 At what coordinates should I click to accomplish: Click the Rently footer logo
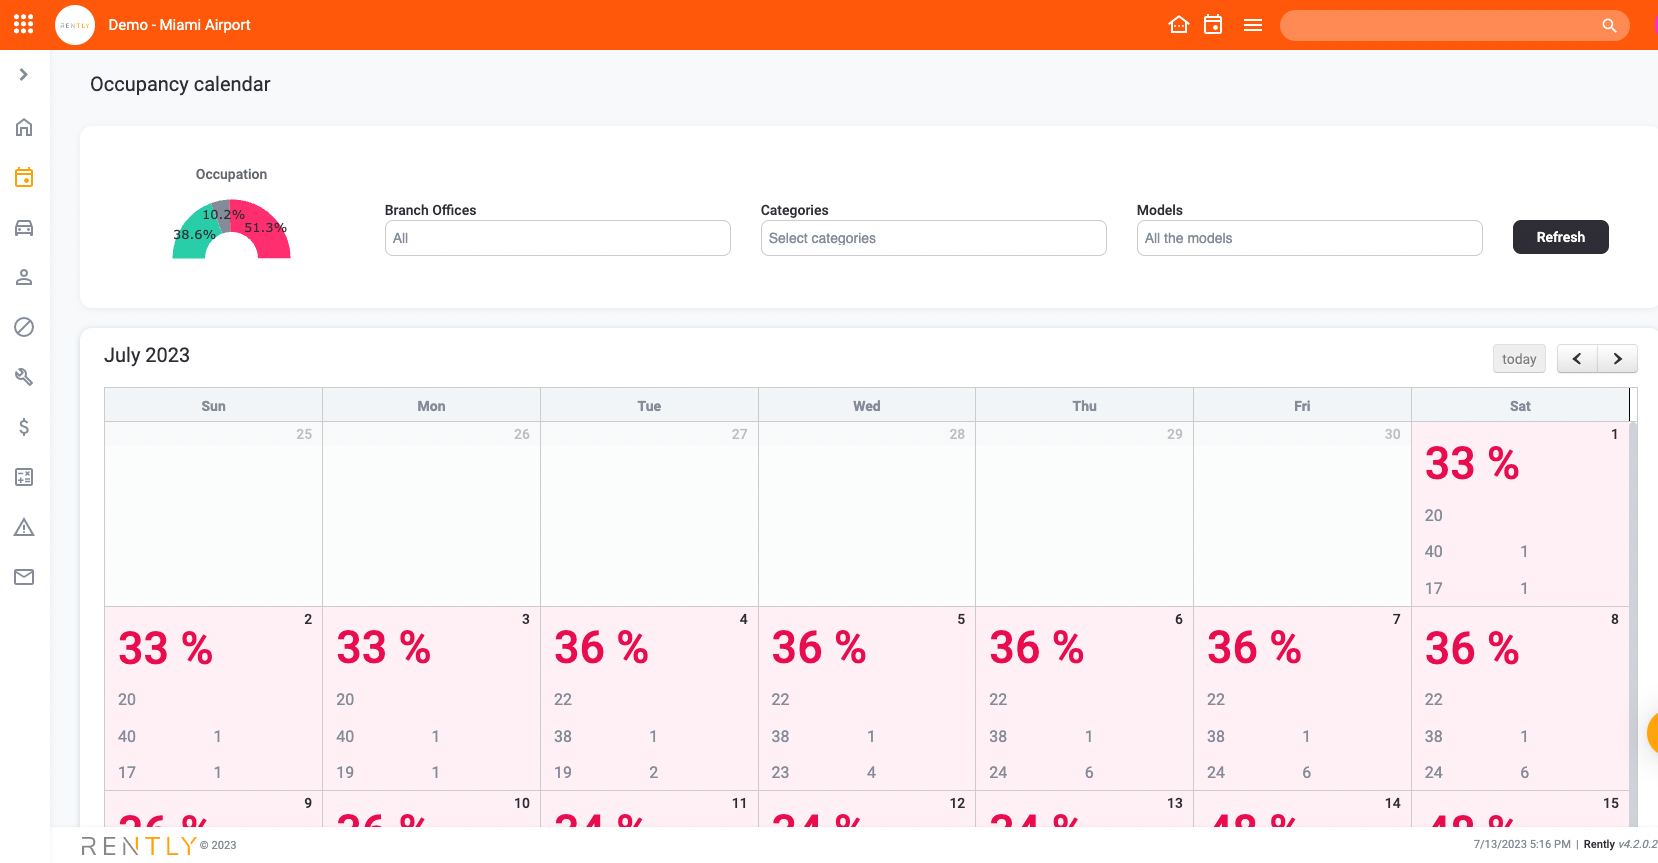138,846
